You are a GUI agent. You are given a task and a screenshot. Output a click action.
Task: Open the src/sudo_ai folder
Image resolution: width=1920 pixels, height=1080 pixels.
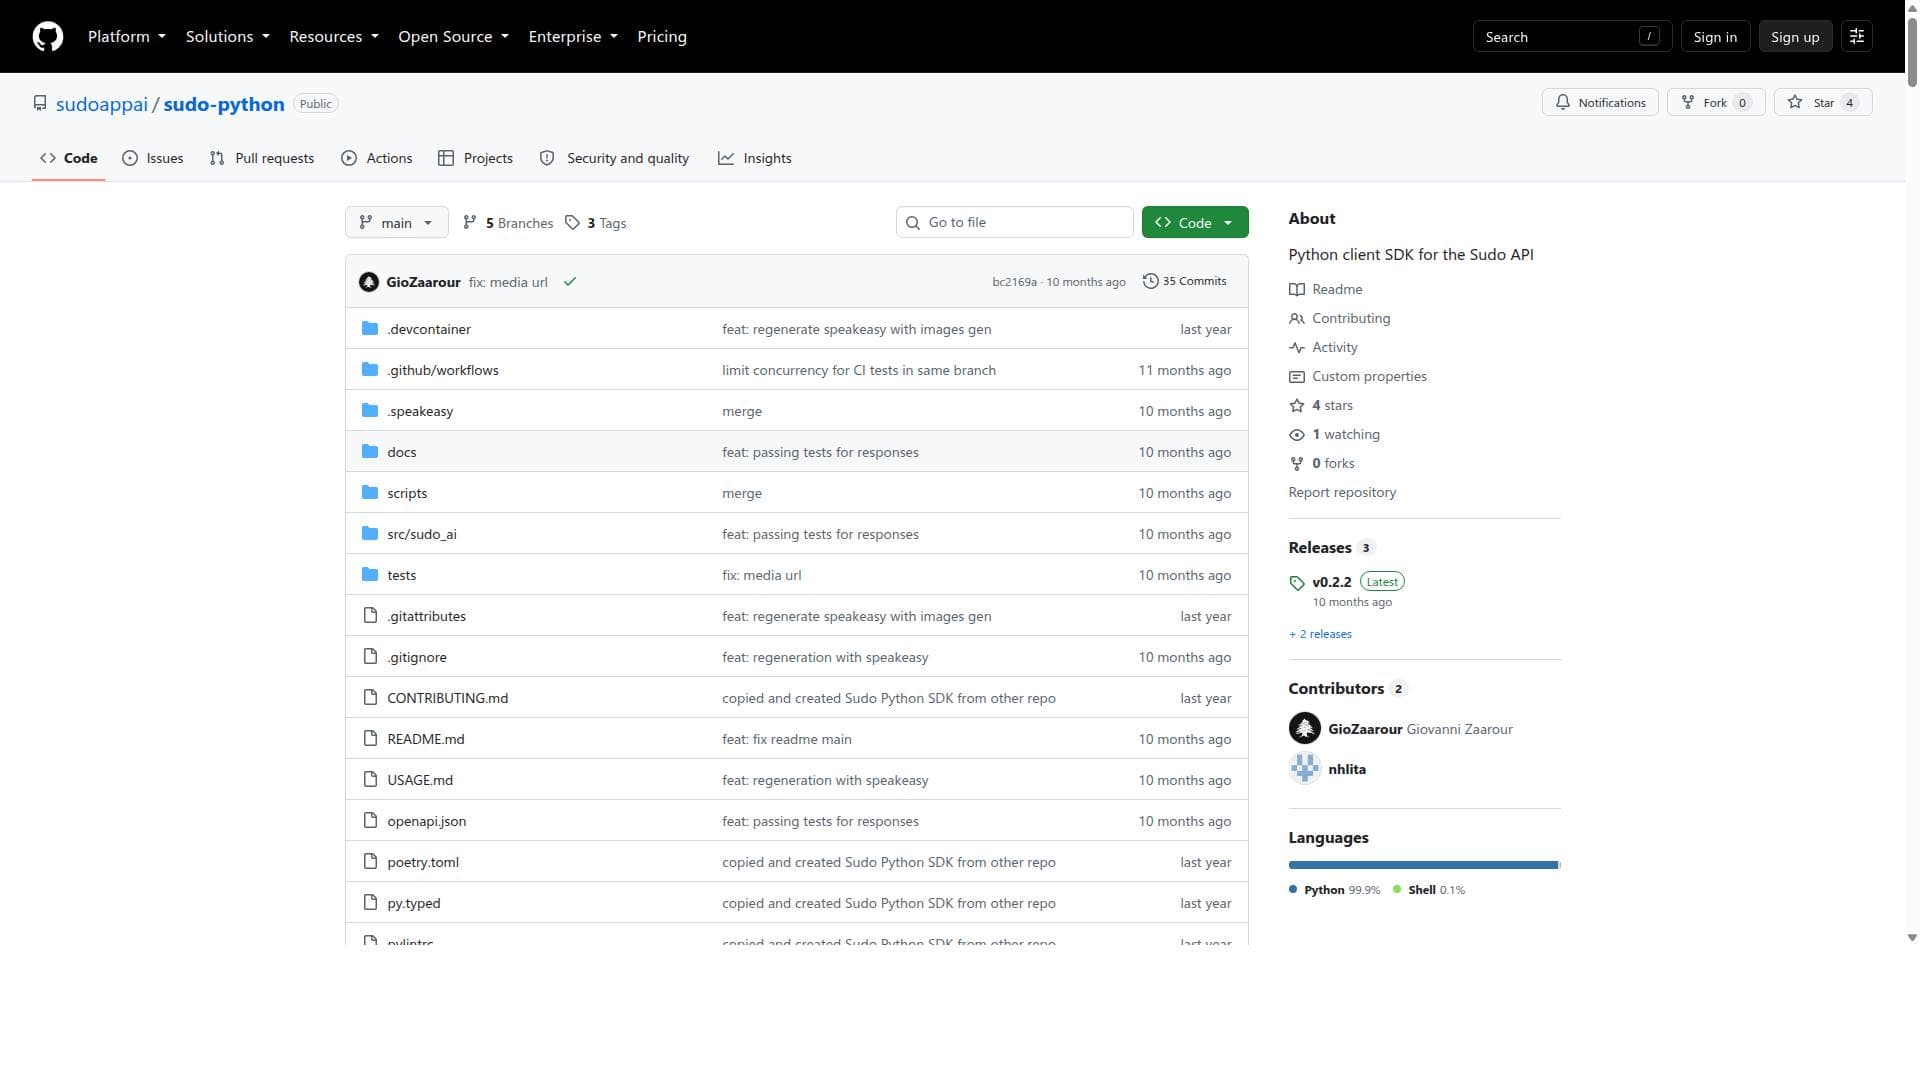(x=422, y=534)
